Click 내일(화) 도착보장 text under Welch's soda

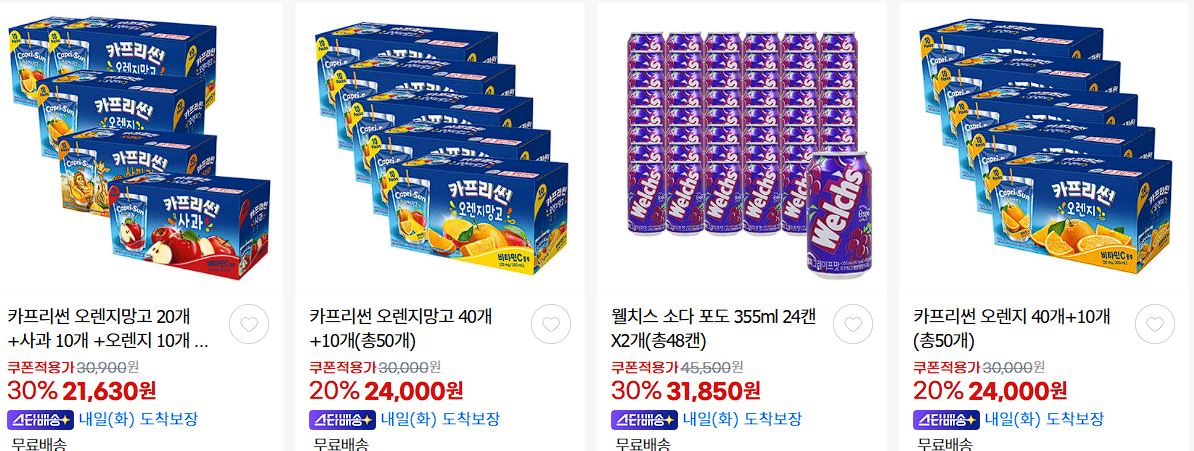pyautogui.click(x=742, y=419)
